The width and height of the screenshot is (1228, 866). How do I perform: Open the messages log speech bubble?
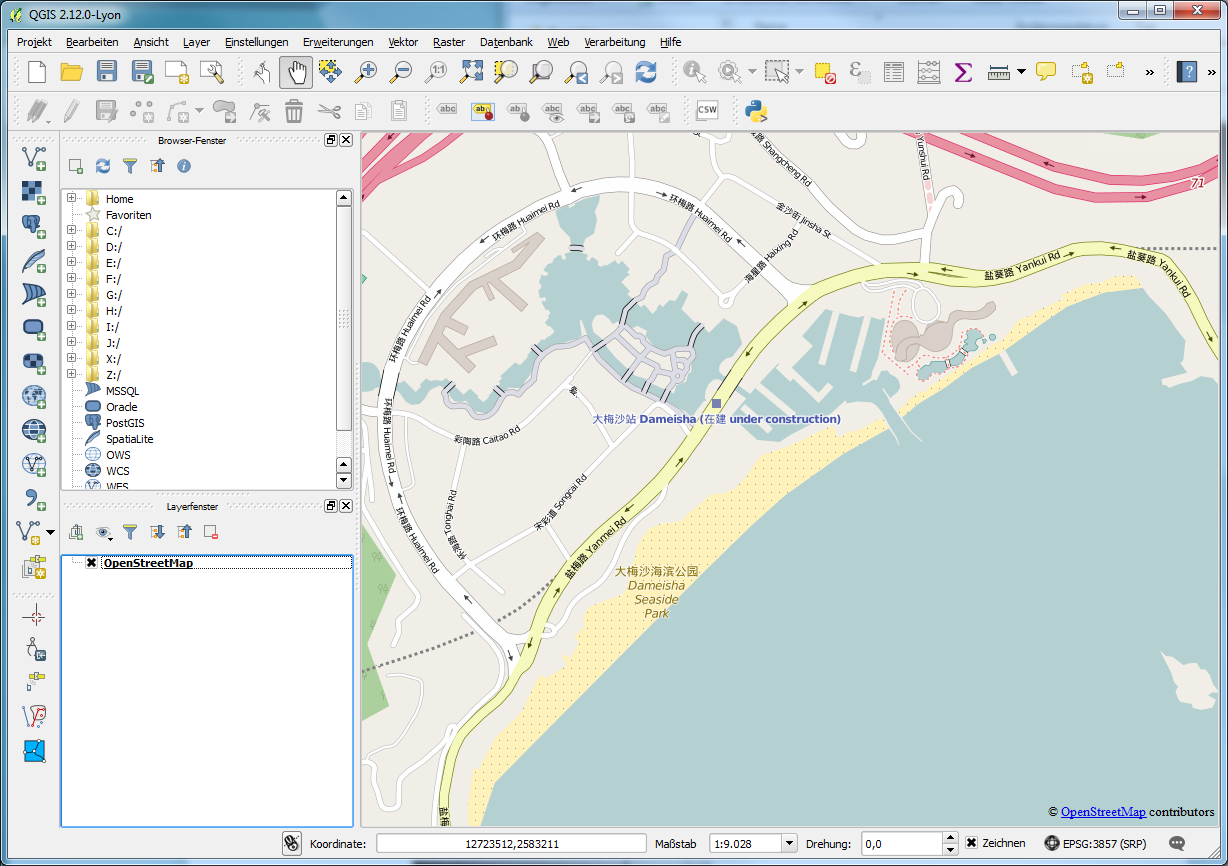coord(1178,843)
